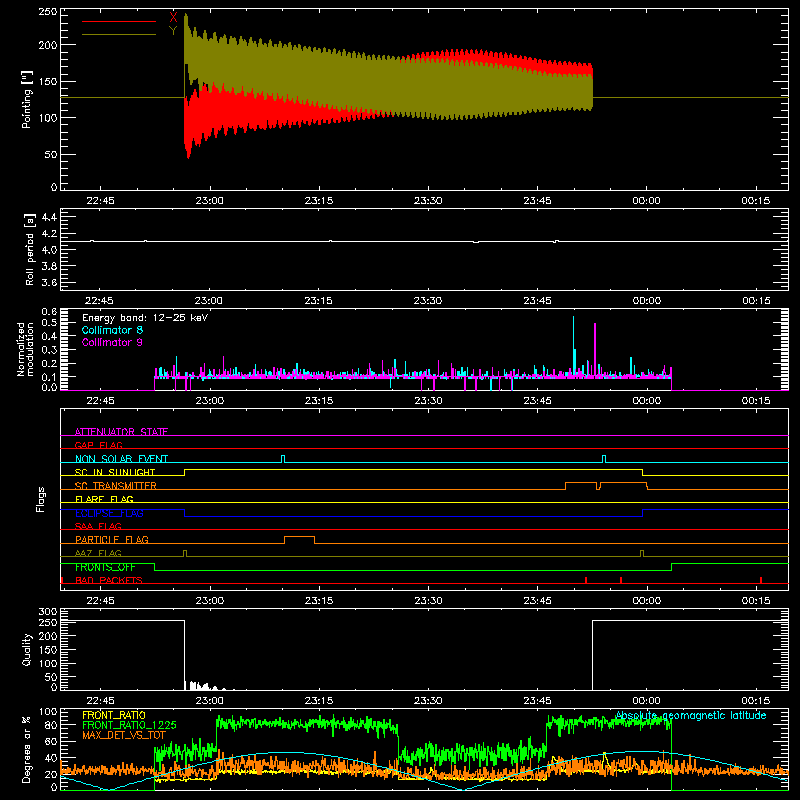Click the second NON_SOLAR_EVENT pulse near 23:54
The height and width of the screenshot is (800, 800).
(x=604, y=459)
